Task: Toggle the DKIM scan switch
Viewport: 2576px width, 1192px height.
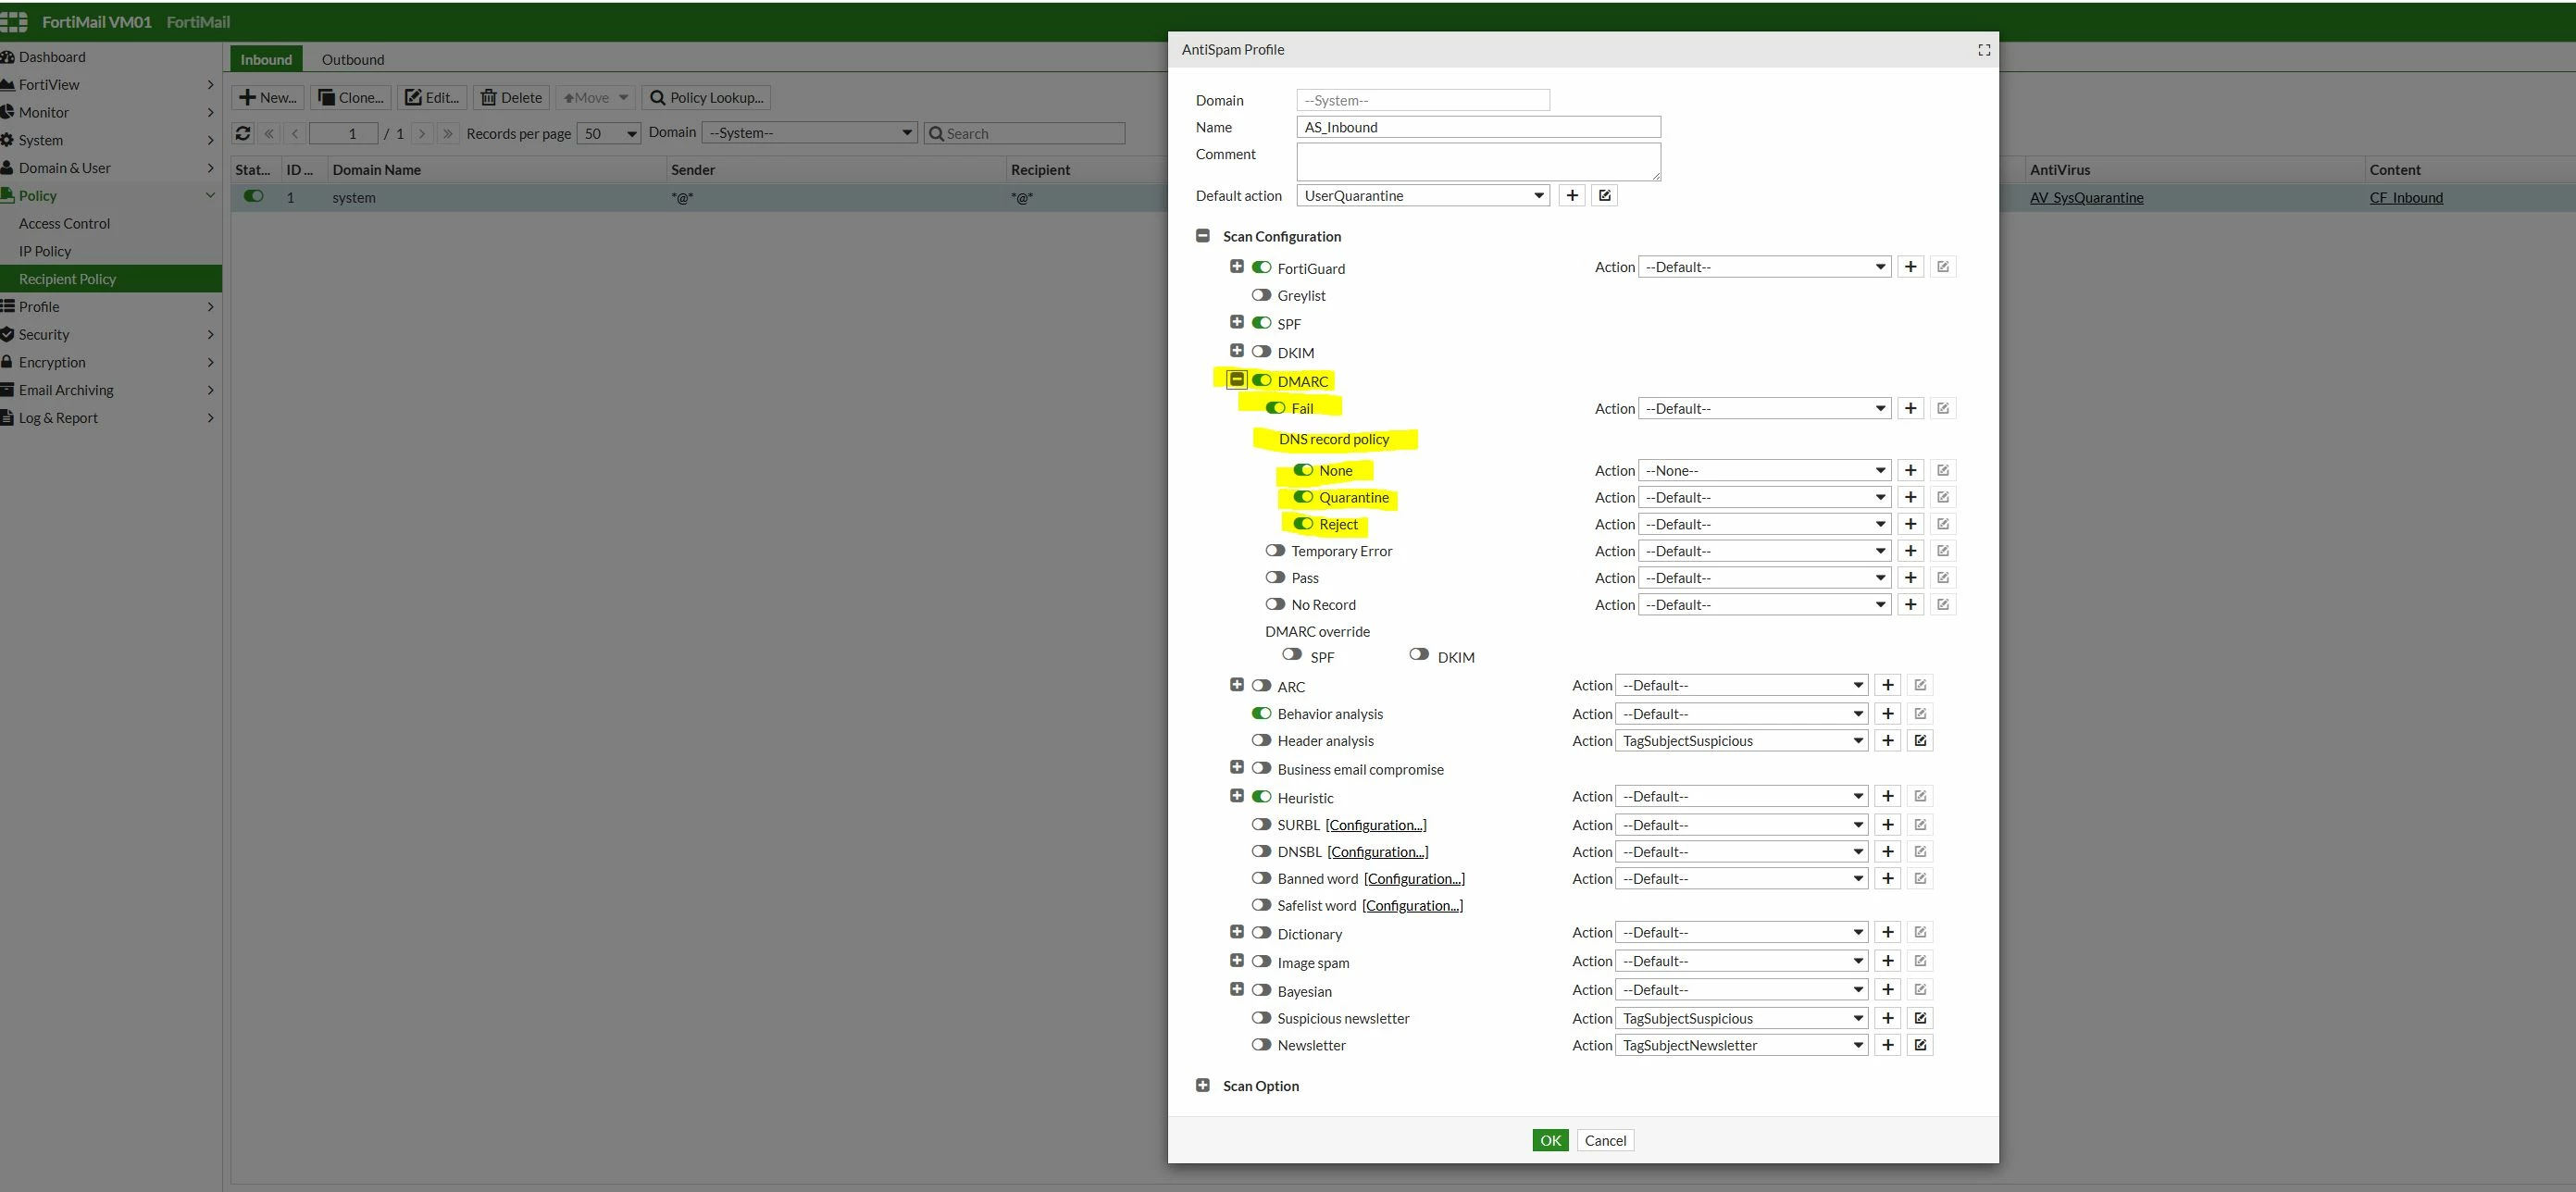Action: [1261, 352]
